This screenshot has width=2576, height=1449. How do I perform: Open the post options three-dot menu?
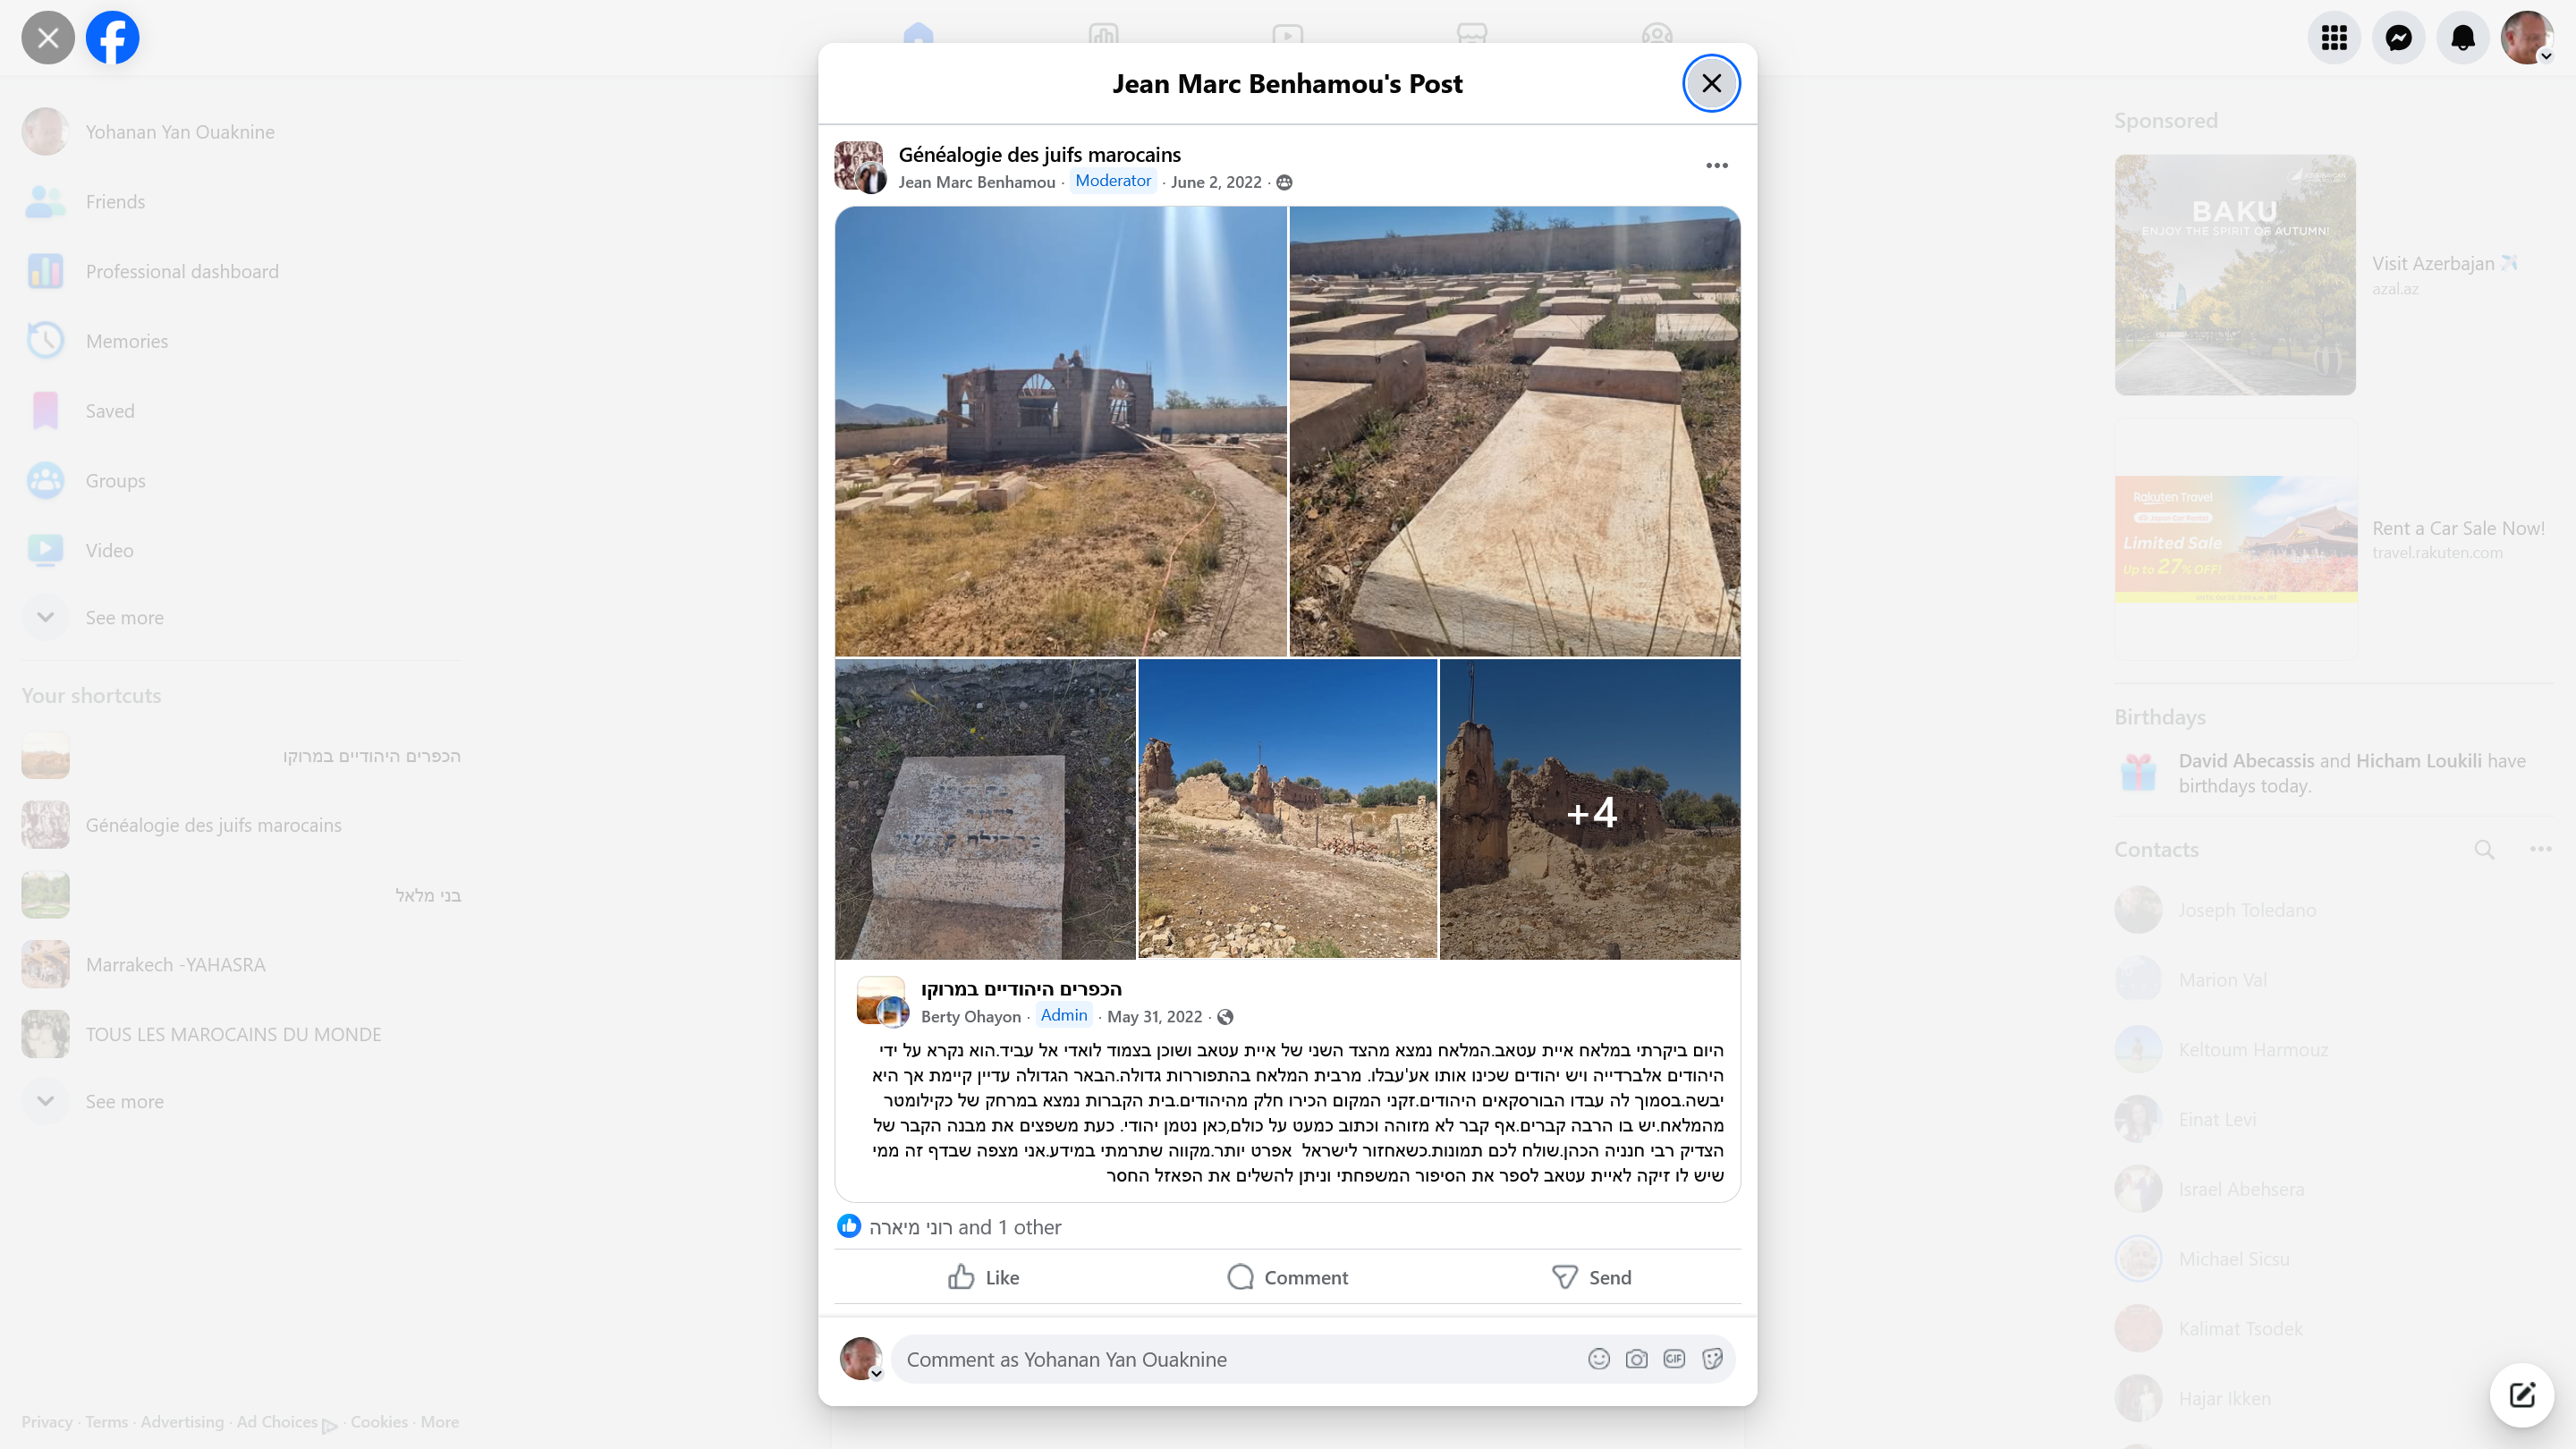pyautogui.click(x=1717, y=165)
